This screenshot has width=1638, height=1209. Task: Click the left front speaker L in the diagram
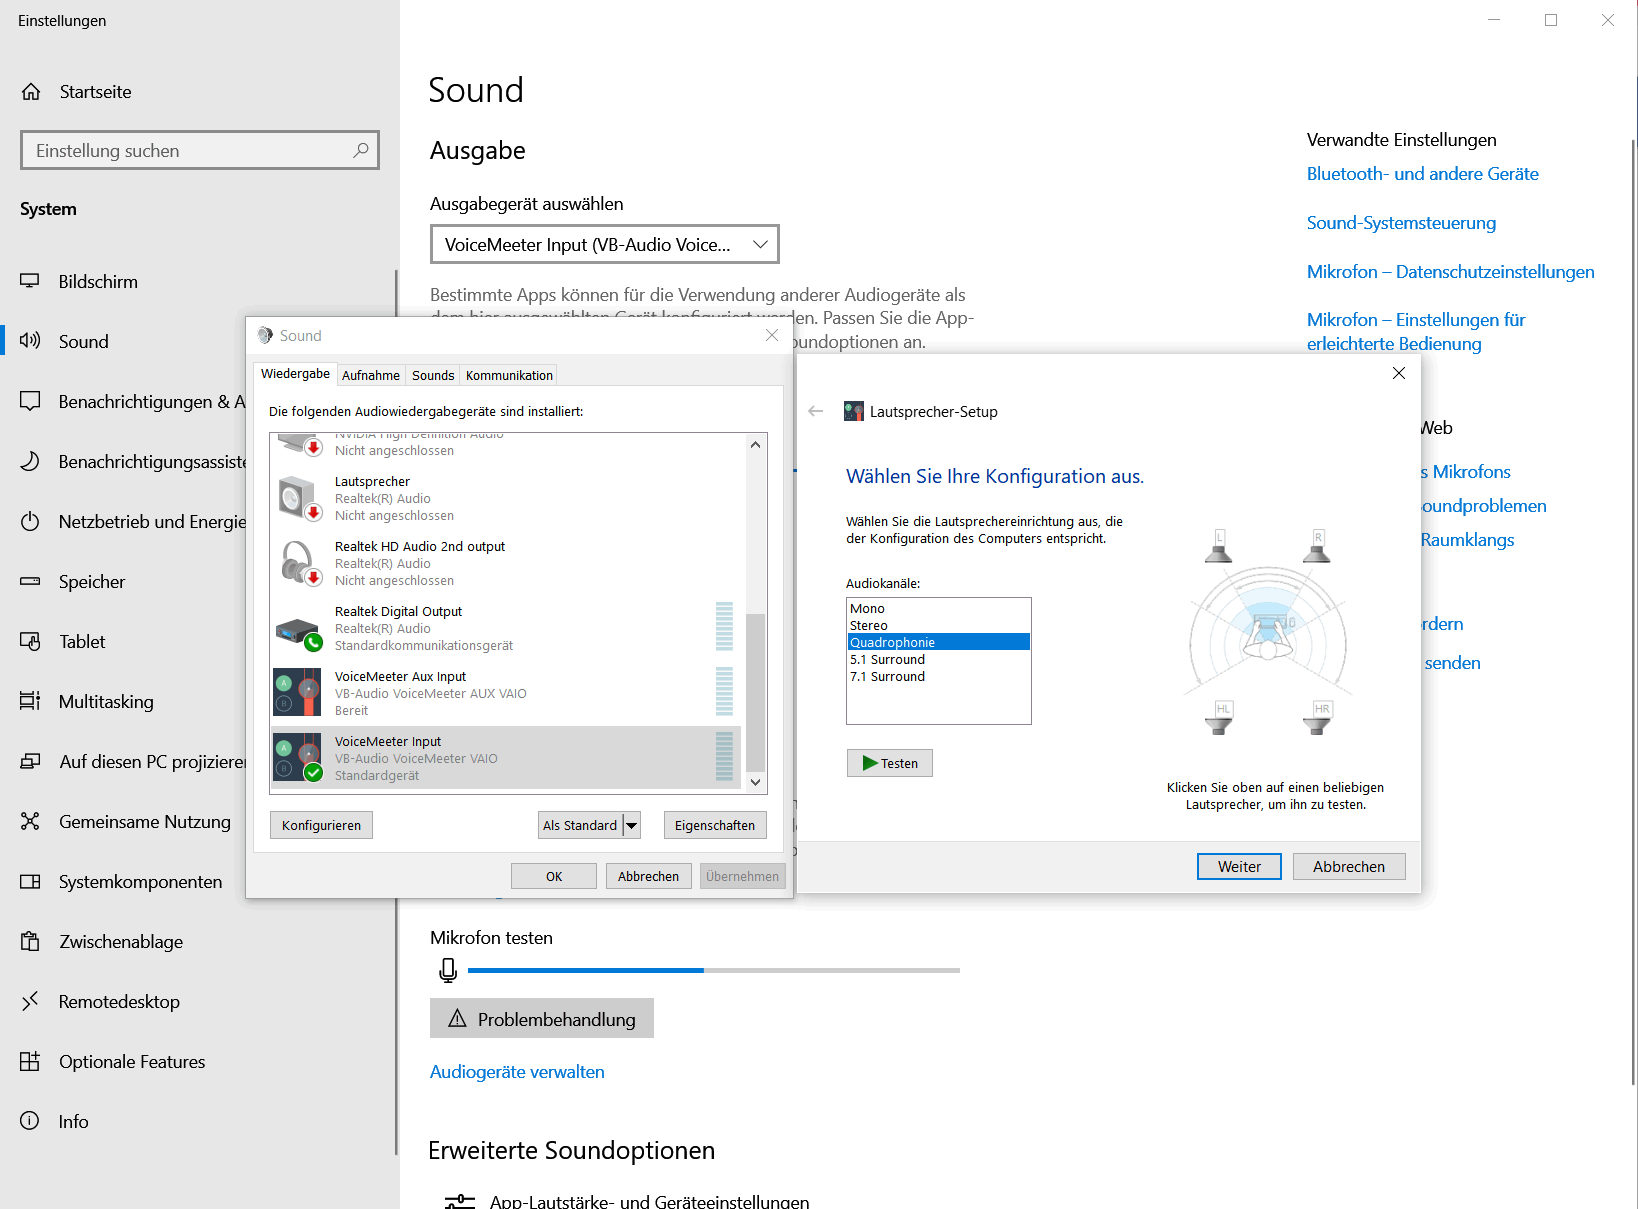1219,546
